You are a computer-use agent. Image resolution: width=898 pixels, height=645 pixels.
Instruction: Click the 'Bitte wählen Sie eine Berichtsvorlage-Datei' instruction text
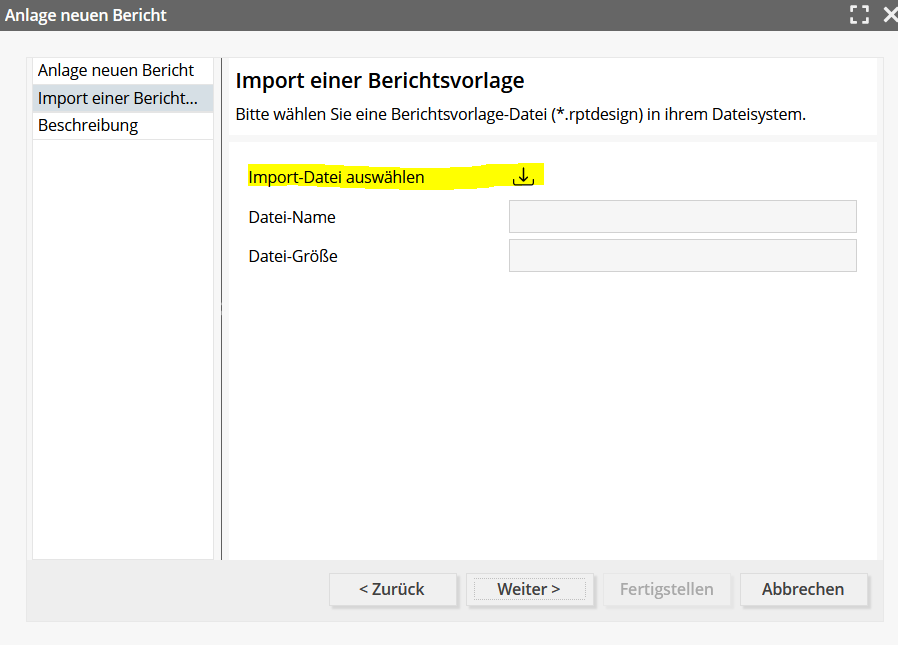(521, 115)
